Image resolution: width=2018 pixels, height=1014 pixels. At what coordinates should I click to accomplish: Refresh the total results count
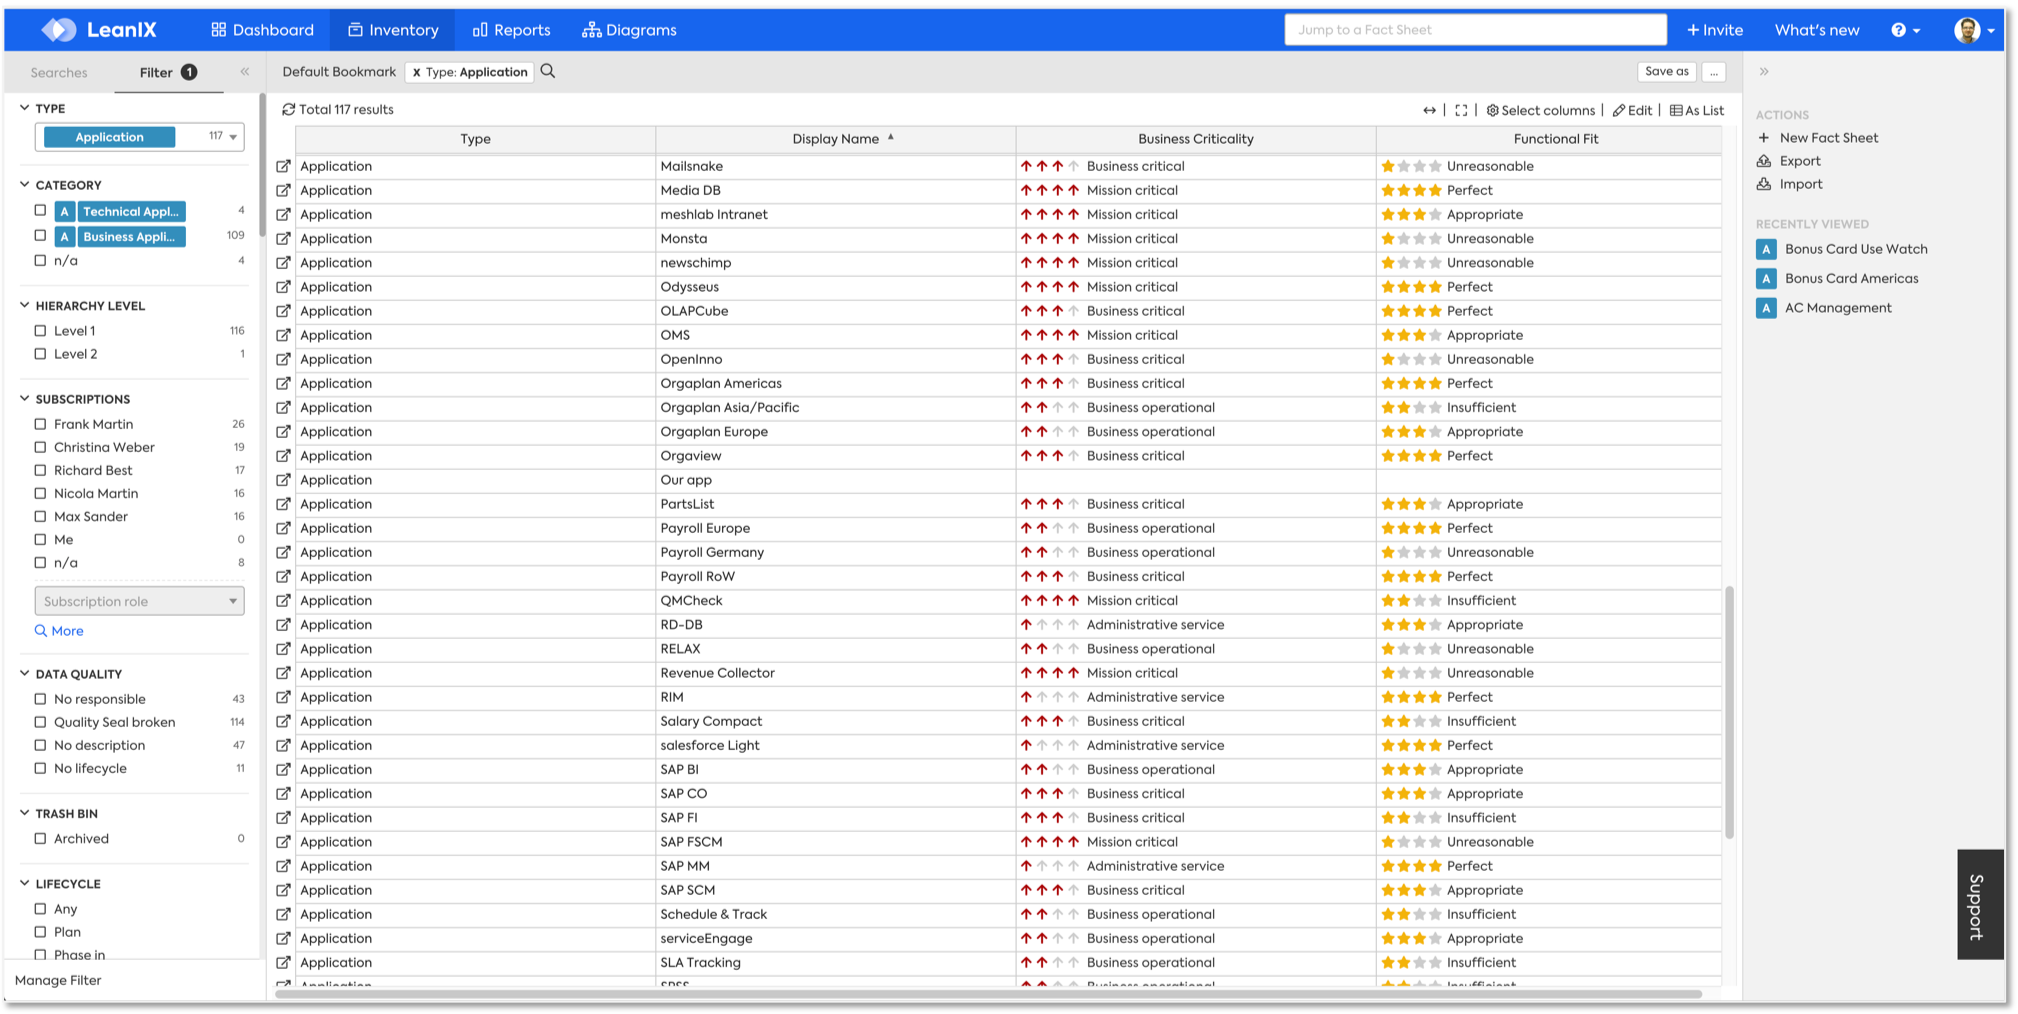tap(288, 109)
